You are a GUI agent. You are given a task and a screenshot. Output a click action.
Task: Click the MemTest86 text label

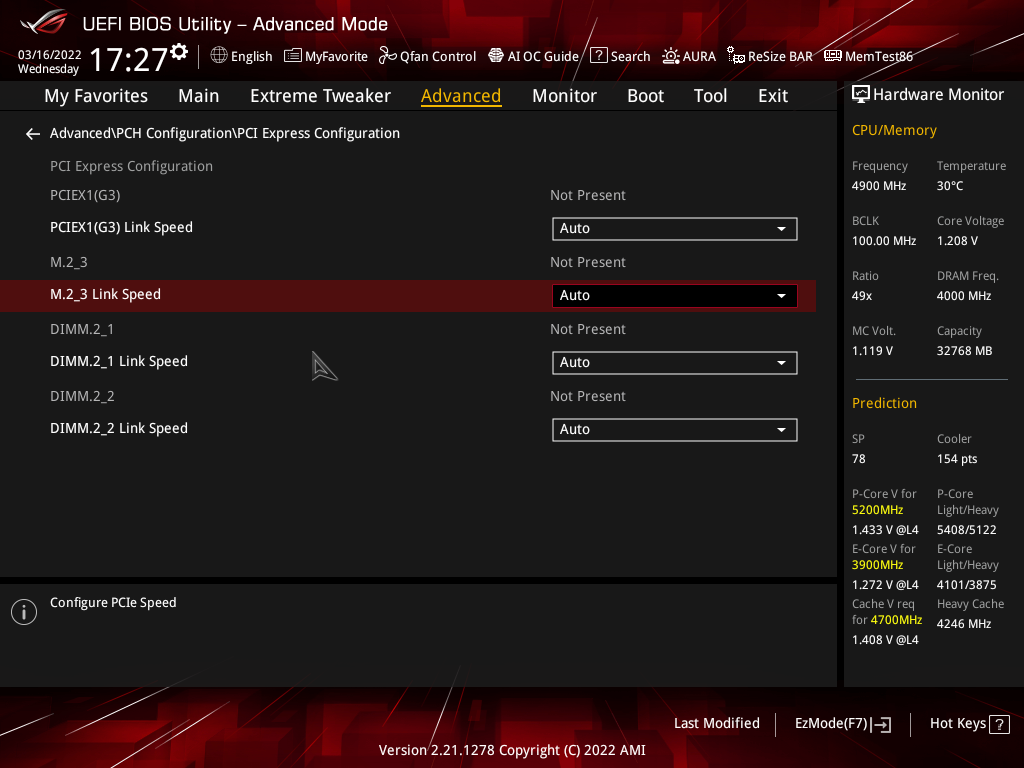tap(878, 57)
